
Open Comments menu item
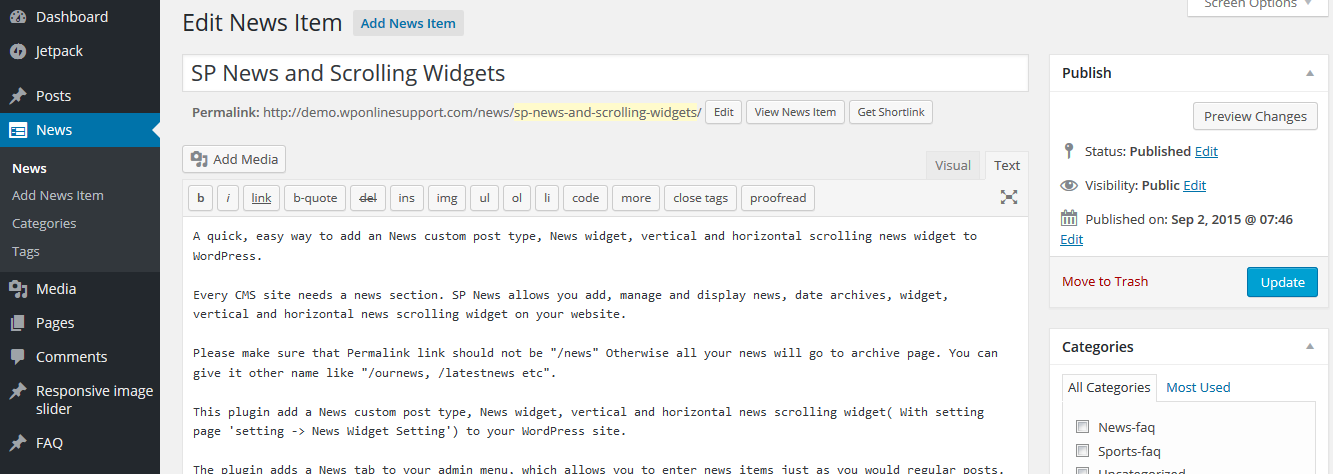click(80, 357)
